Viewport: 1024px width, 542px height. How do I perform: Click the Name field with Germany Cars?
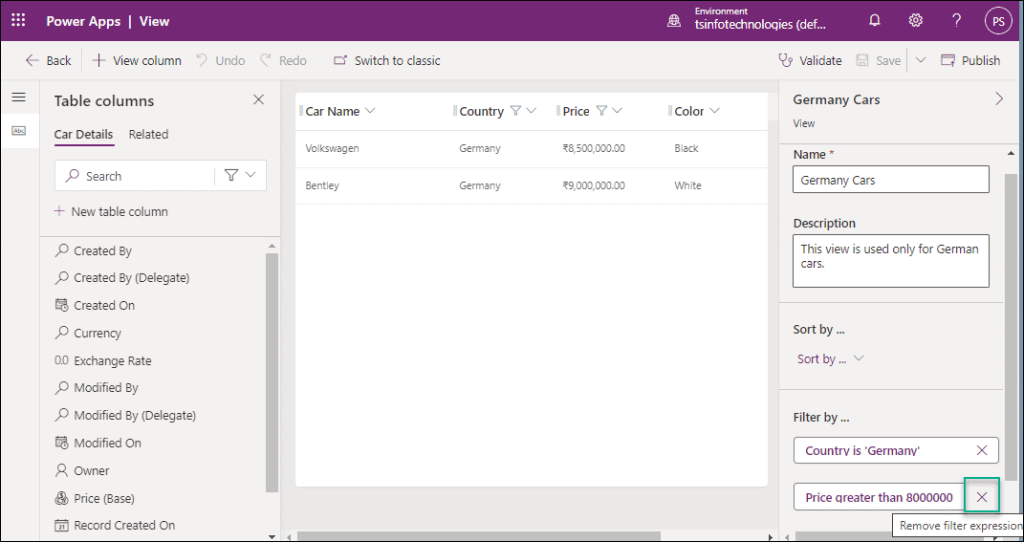click(891, 180)
